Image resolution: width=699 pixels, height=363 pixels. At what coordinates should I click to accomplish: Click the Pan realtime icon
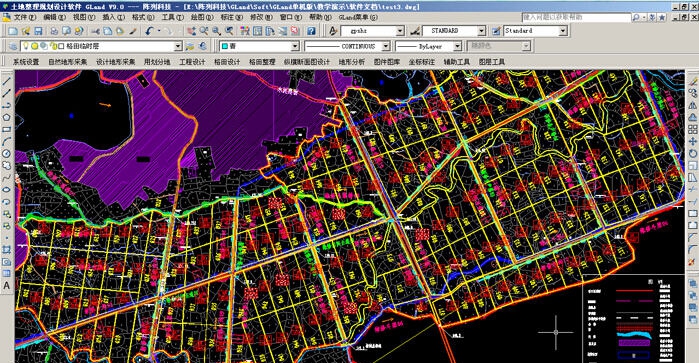tap(191, 31)
